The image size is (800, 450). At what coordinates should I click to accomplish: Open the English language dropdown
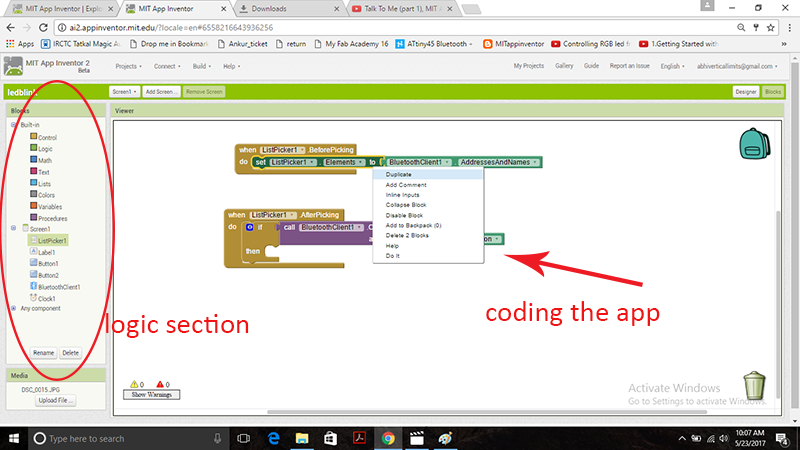672,66
